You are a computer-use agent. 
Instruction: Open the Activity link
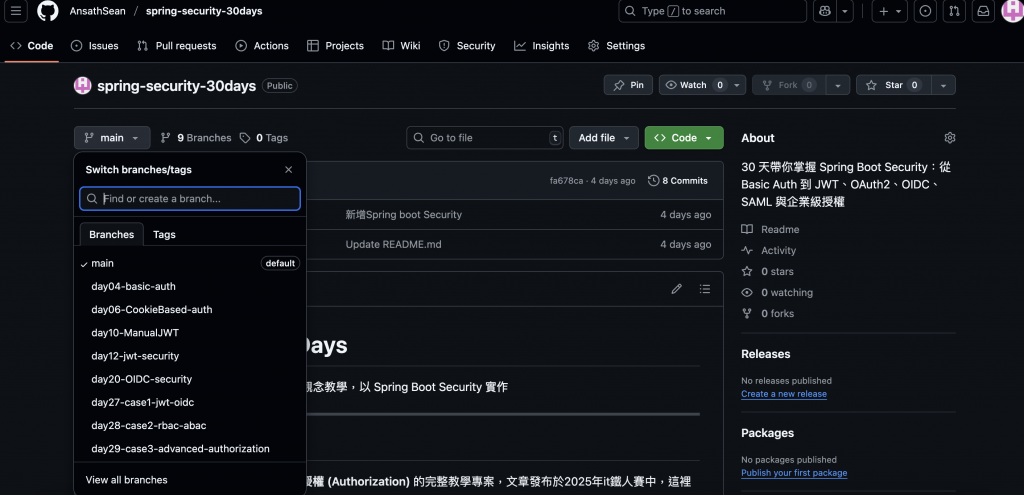coord(769,251)
